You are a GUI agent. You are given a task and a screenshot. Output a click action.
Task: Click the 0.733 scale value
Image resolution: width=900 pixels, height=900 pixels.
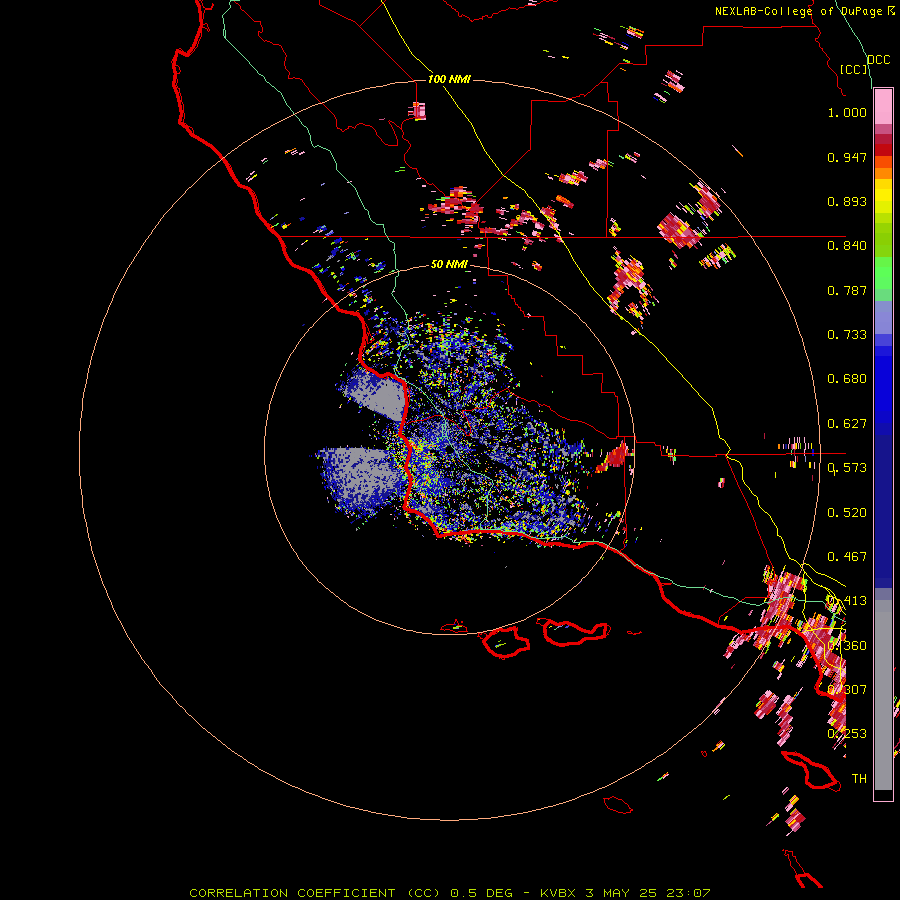point(847,335)
